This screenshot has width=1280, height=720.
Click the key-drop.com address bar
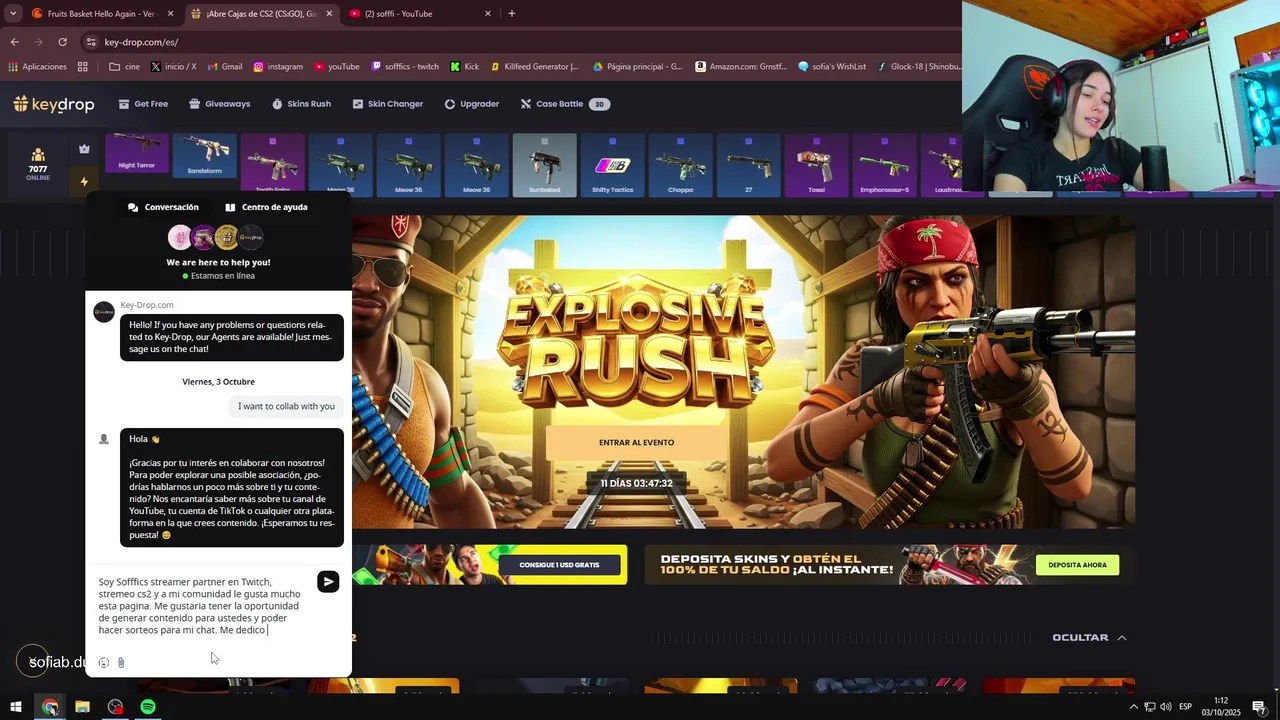(520, 42)
